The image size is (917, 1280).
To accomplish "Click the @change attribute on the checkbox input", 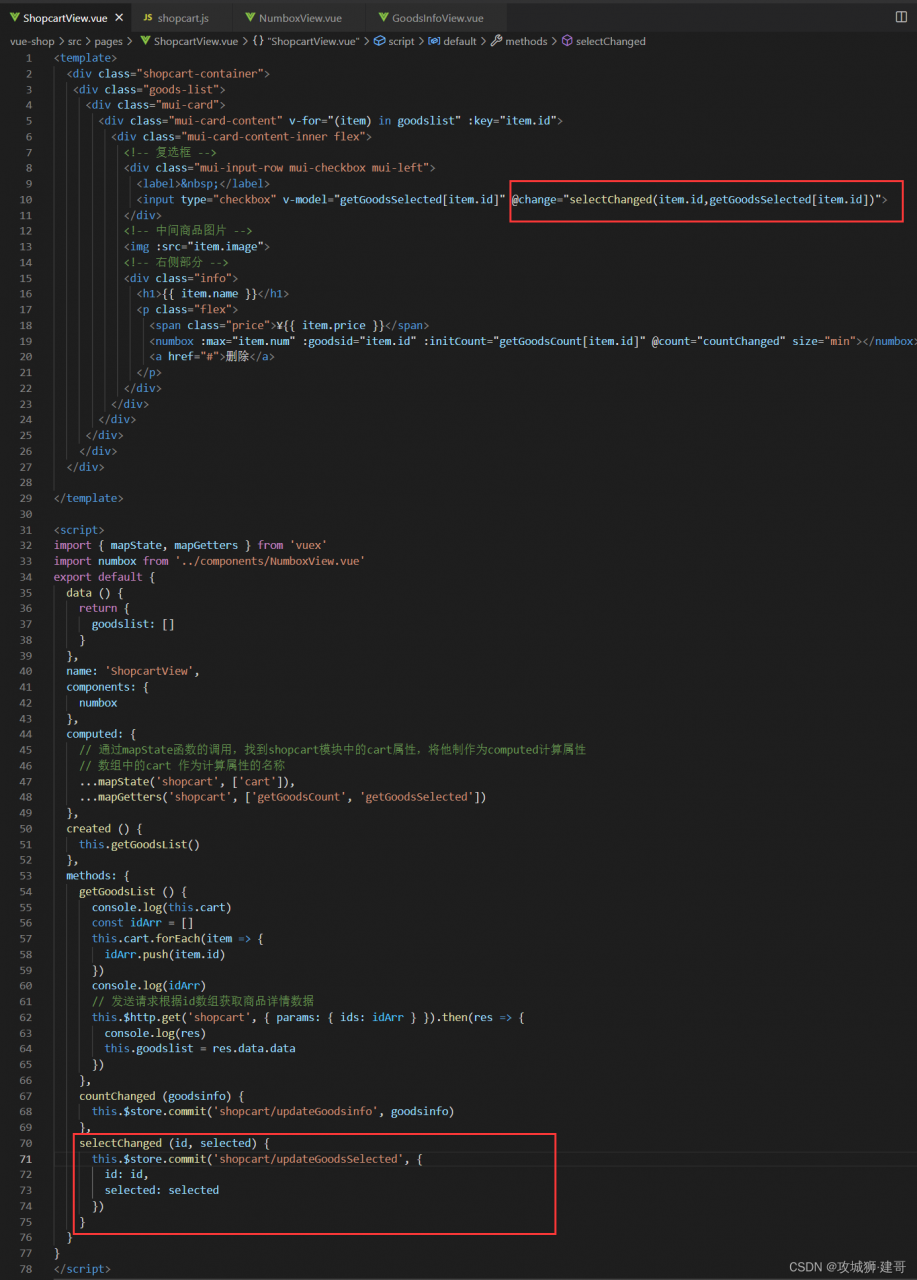I will [697, 199].
